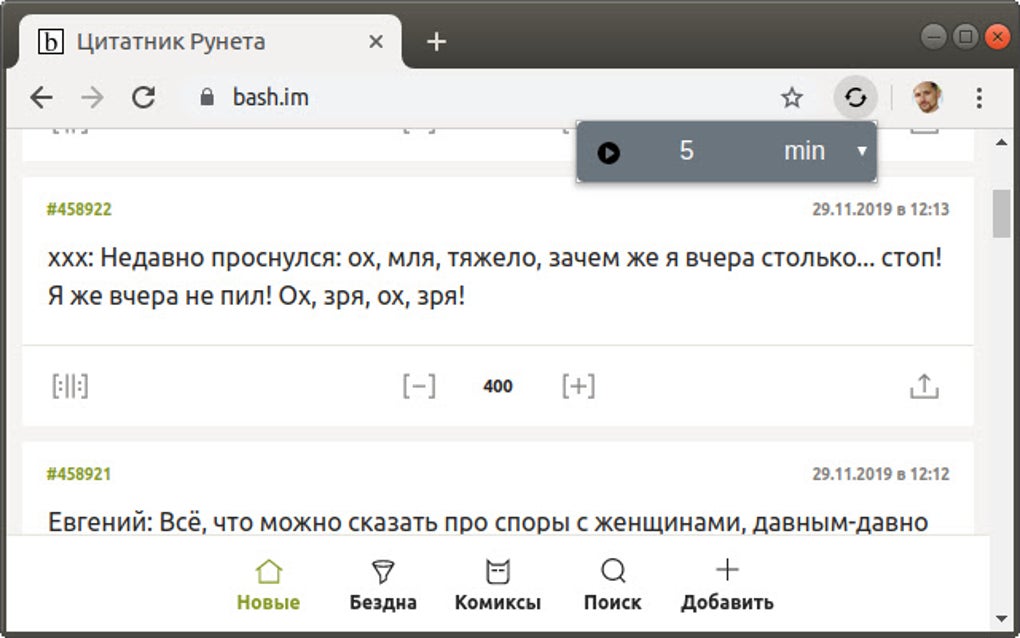This screenshot has height=638, width=1020.
Task: Click the rating value 400
Action: tap(498, 386)
